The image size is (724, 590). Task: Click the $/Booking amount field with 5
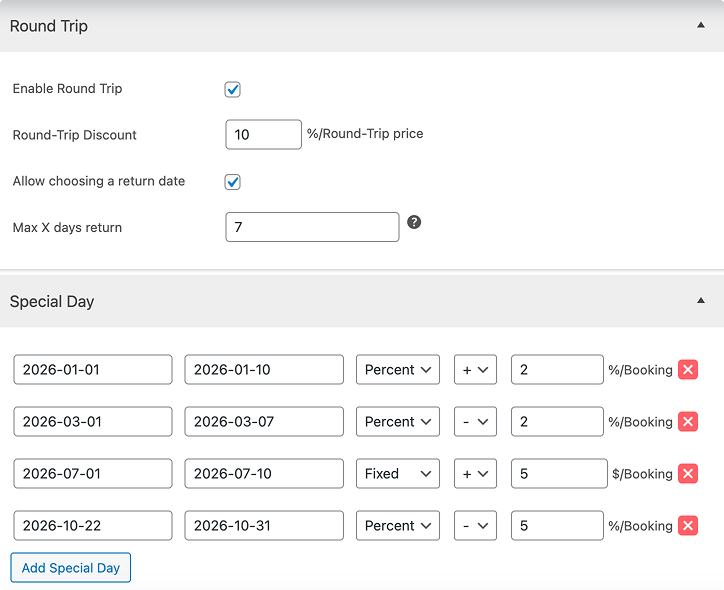(x=557, y=474)
